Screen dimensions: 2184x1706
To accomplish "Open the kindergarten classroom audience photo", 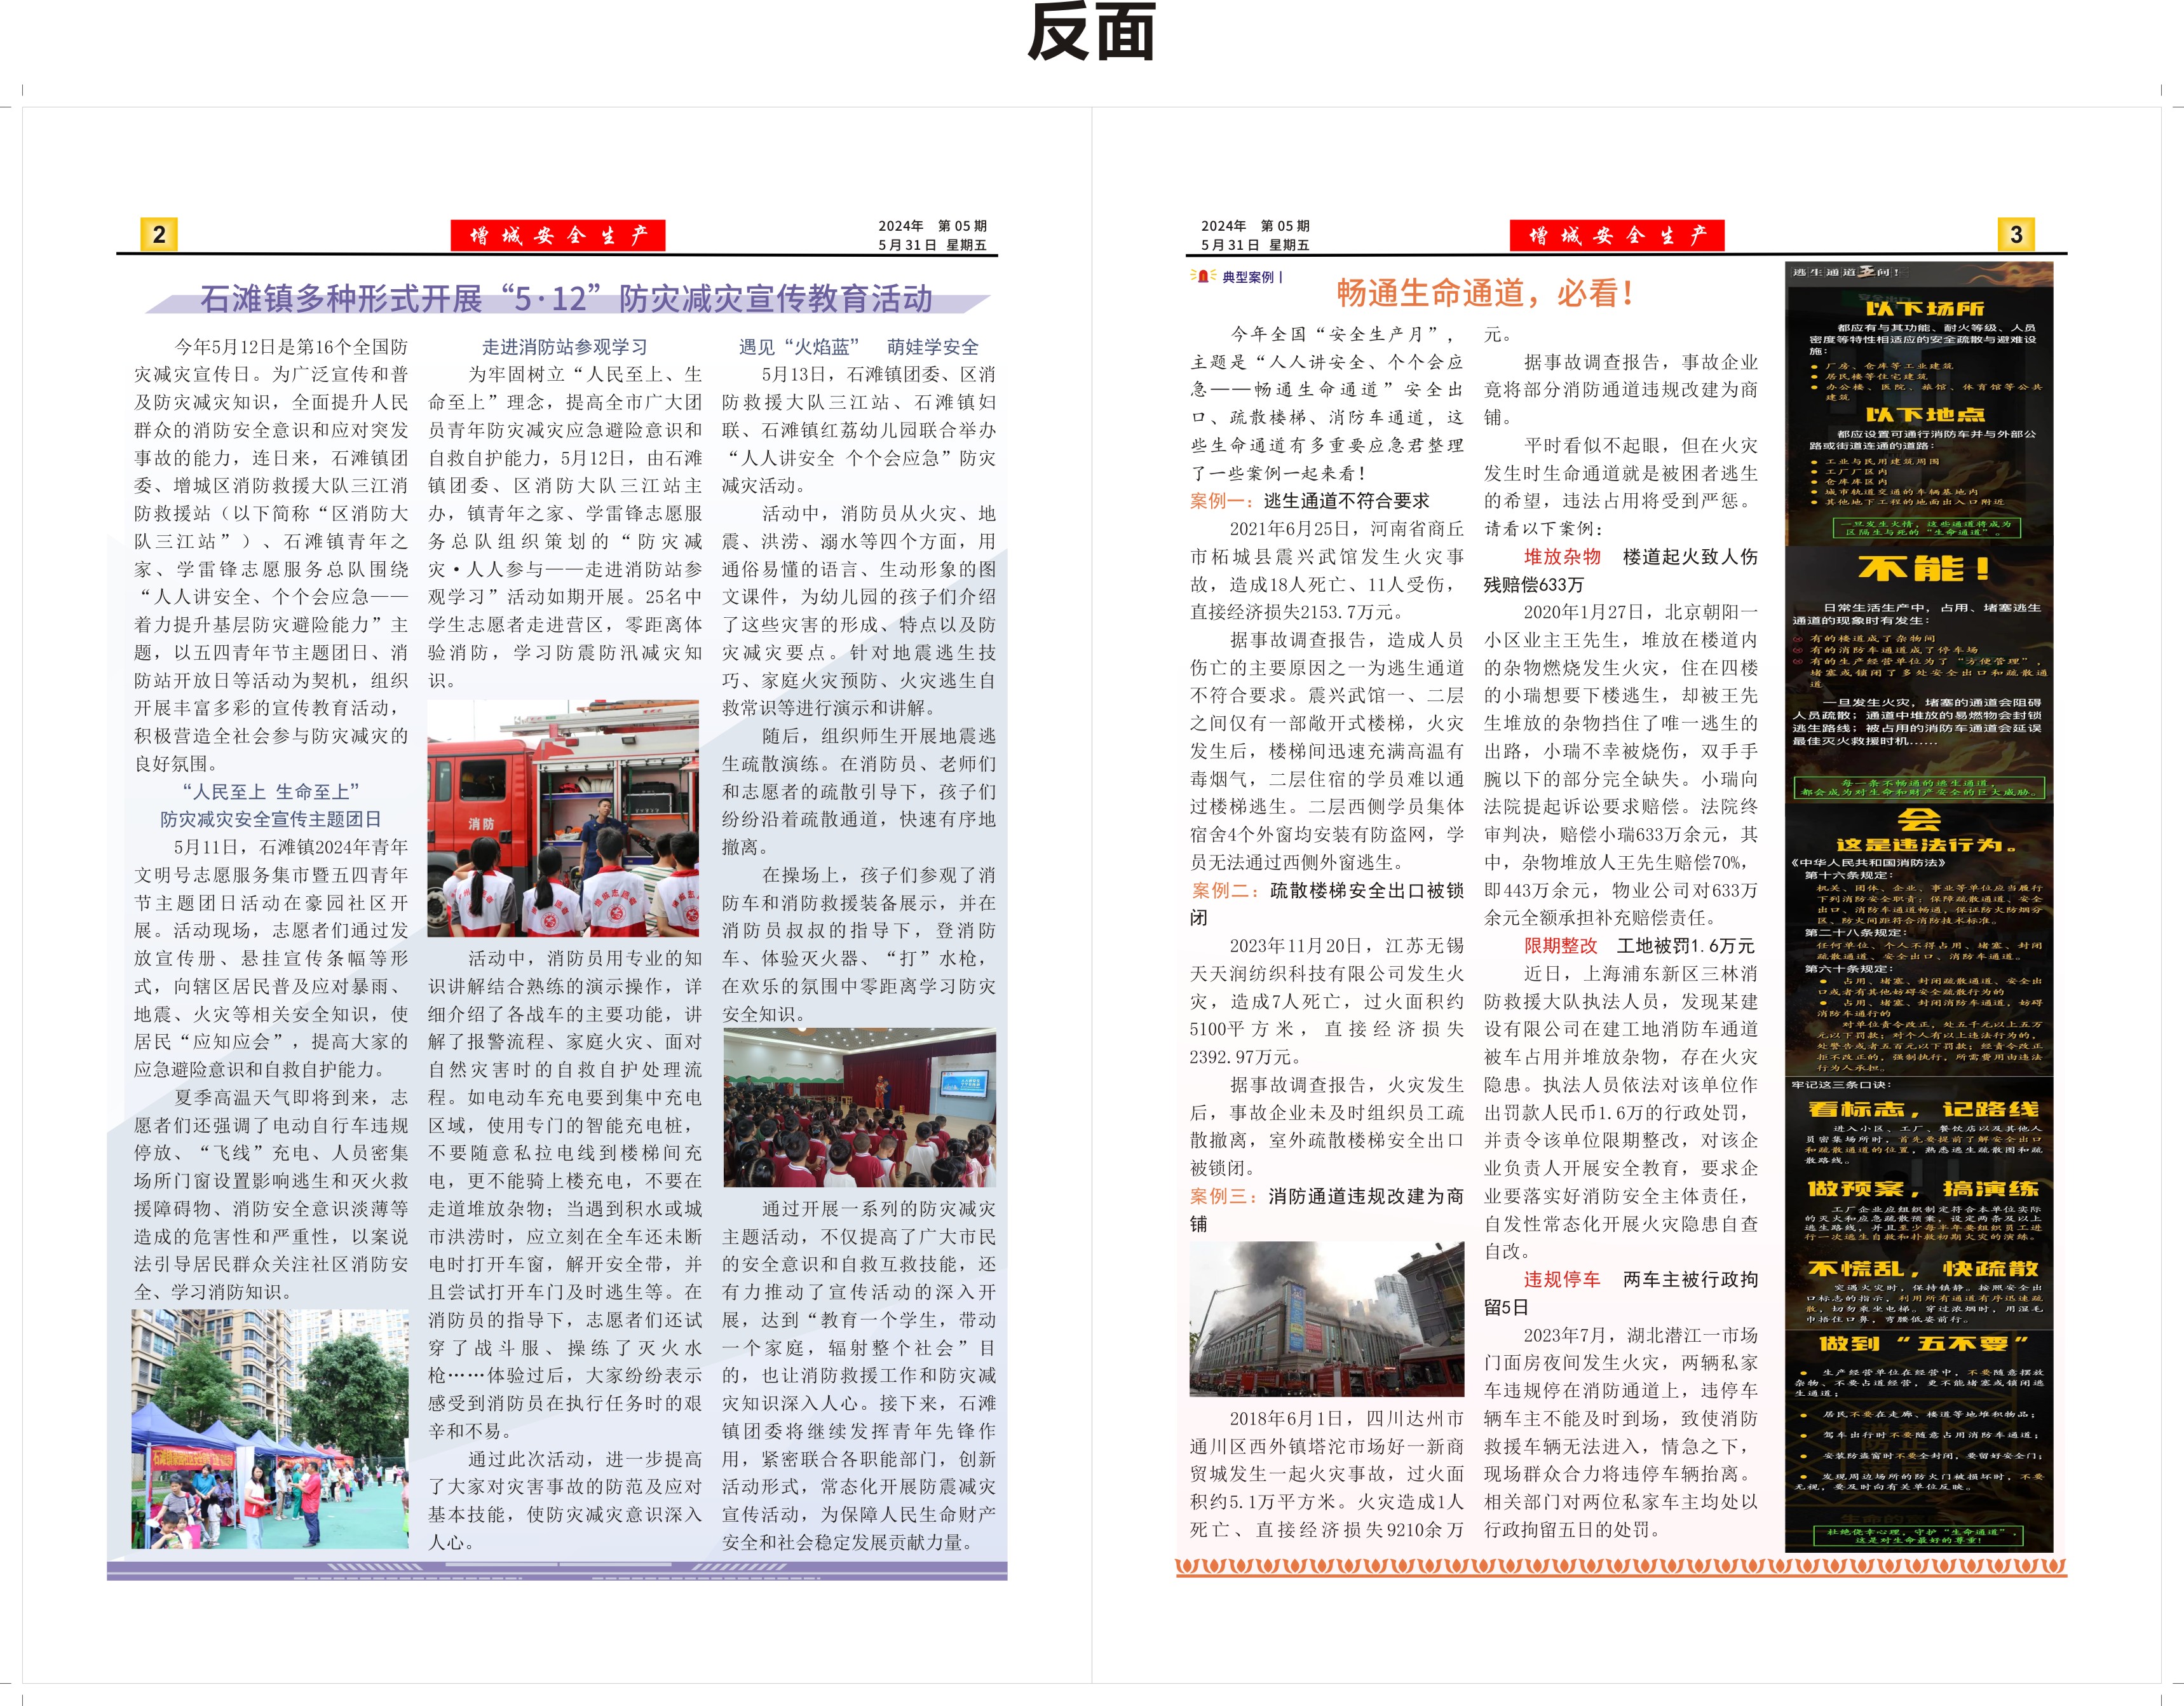I will pyautogui.click(x=860, y=1108).
